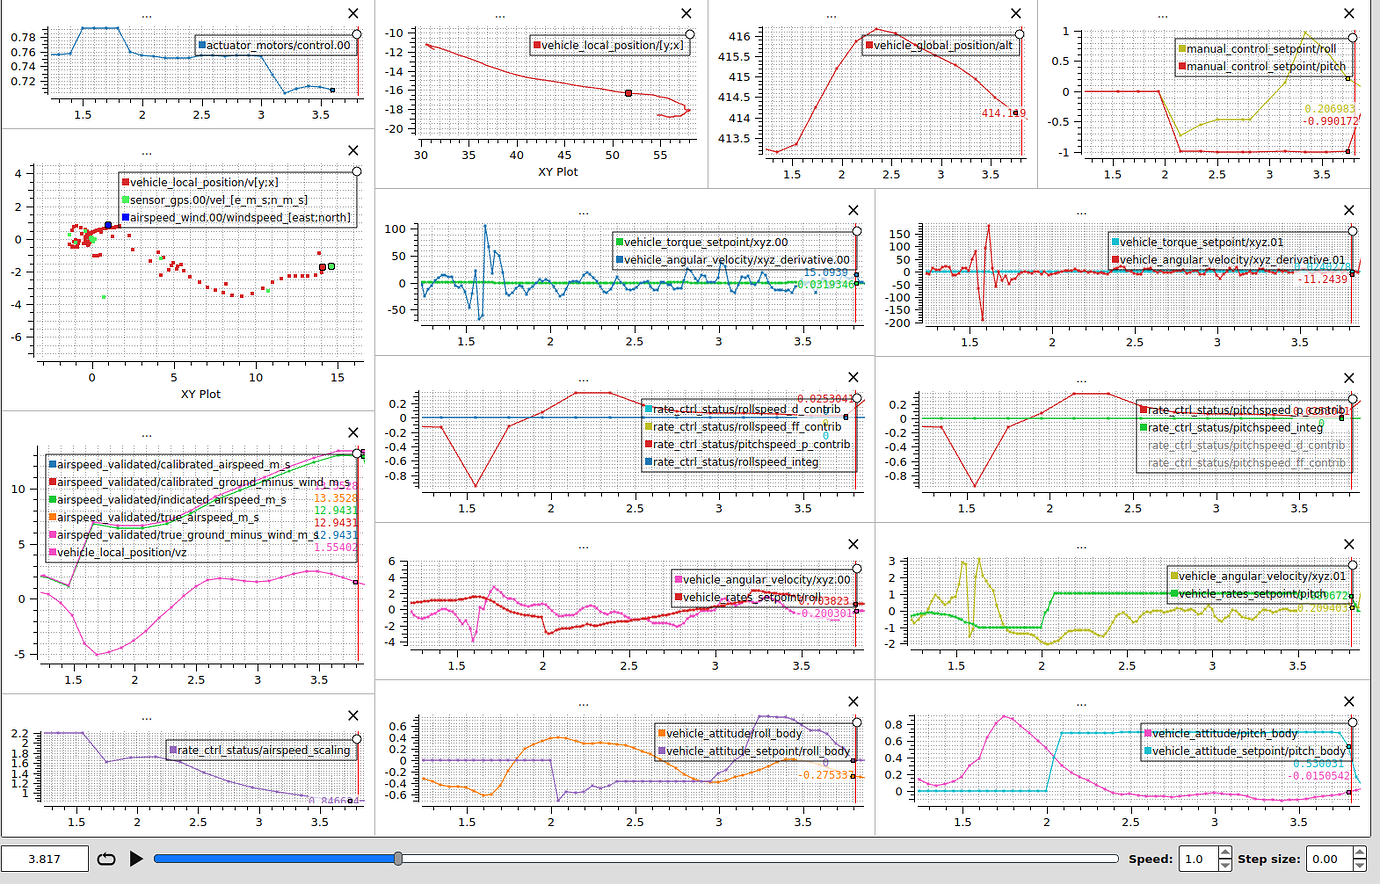Close the vehicle_local_position/[y;x] XY plot
The image size is (1380, 884).
pyautogui.click(x=686, y=13)
